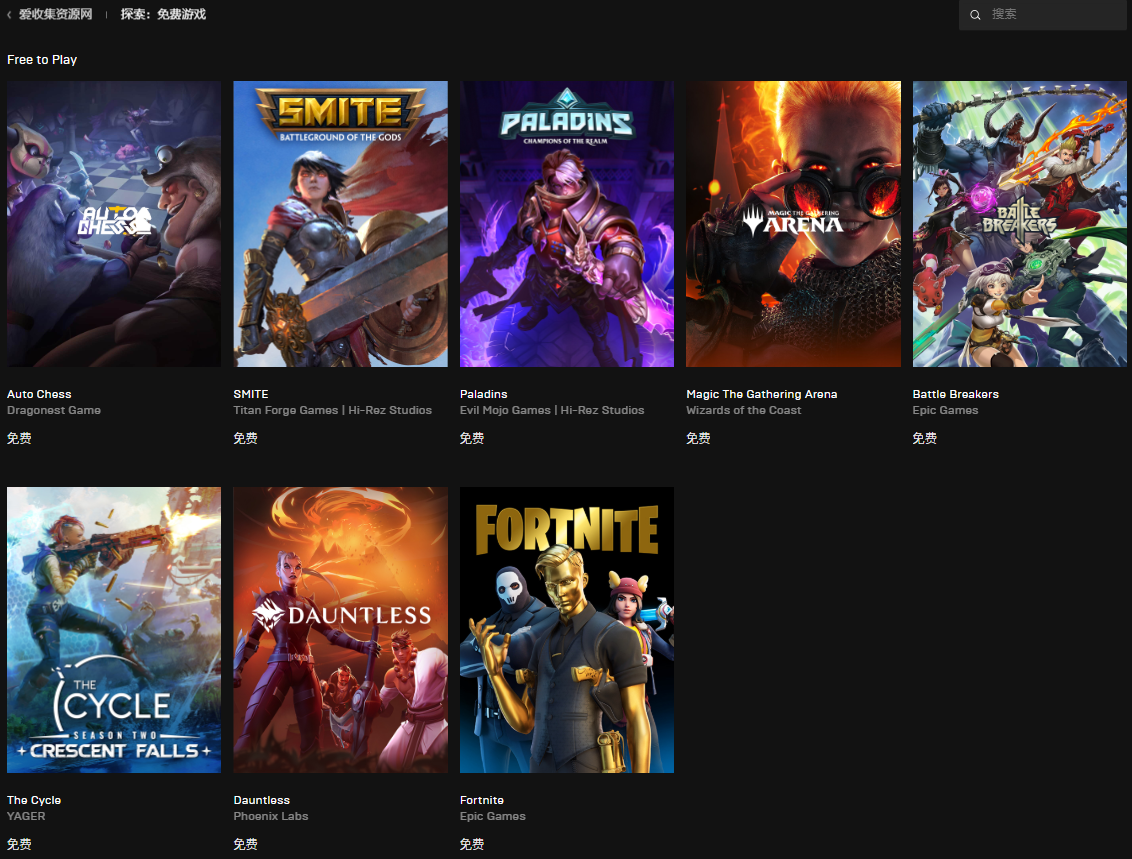Select the SMITE title text
1132x859 pixels.
tap(251, 394)
